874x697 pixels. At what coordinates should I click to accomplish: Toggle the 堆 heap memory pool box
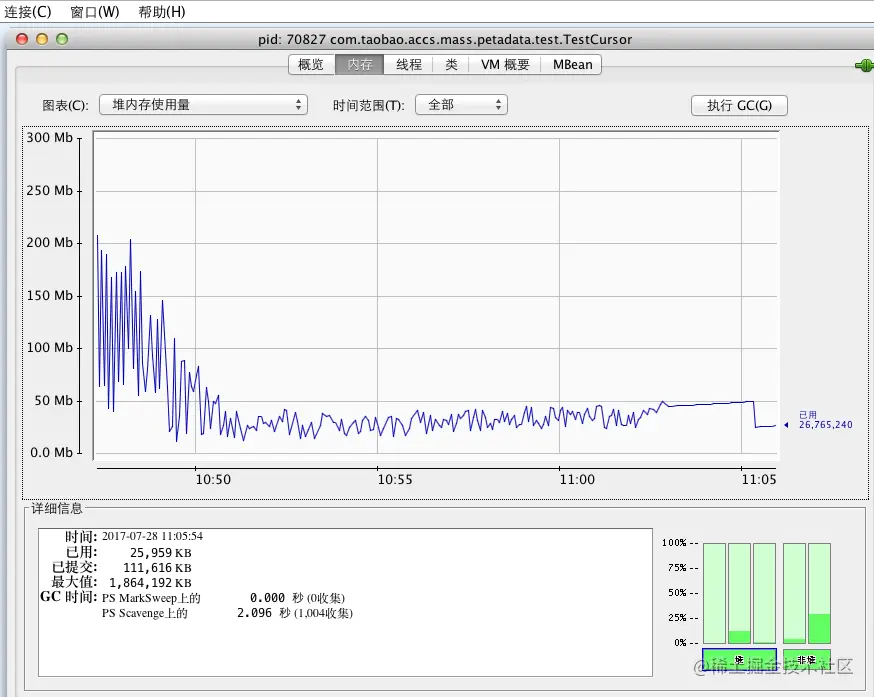tap(739, 659)
